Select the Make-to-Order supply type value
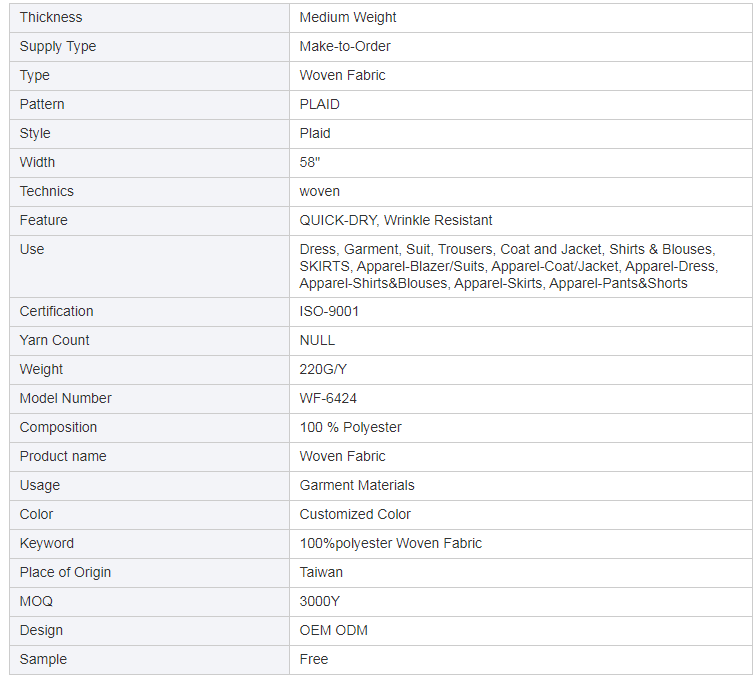Image resolution: width=755 pixels, height=683 pixels. point(345,47)
